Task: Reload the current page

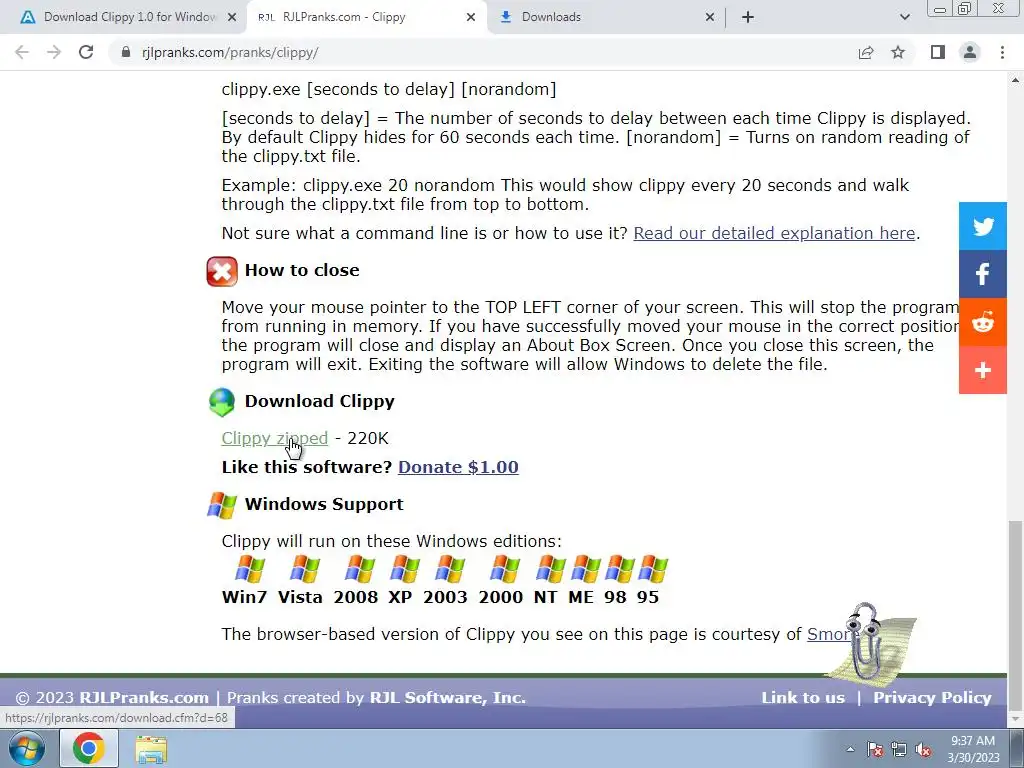Action: click(x=86, y=52)
